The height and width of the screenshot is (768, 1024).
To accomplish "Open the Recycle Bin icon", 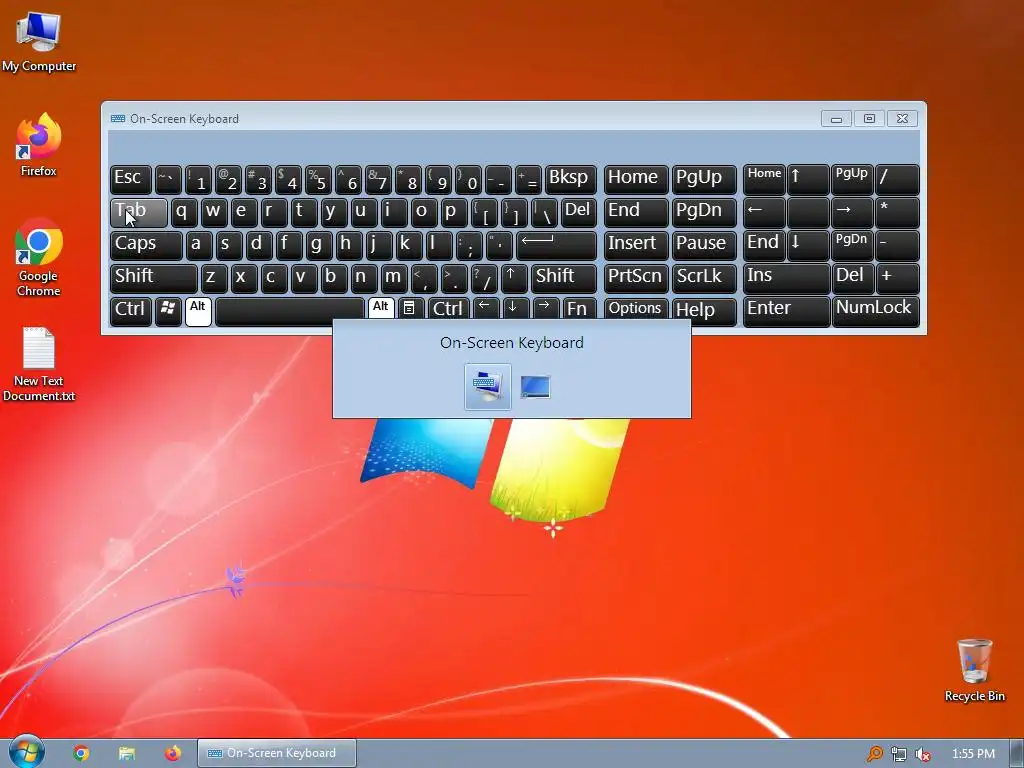I will 974,670.
